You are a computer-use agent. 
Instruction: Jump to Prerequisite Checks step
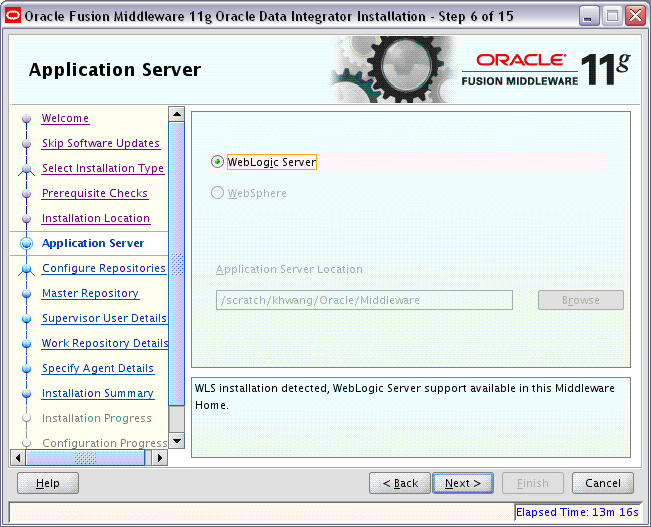coord(95,193)
